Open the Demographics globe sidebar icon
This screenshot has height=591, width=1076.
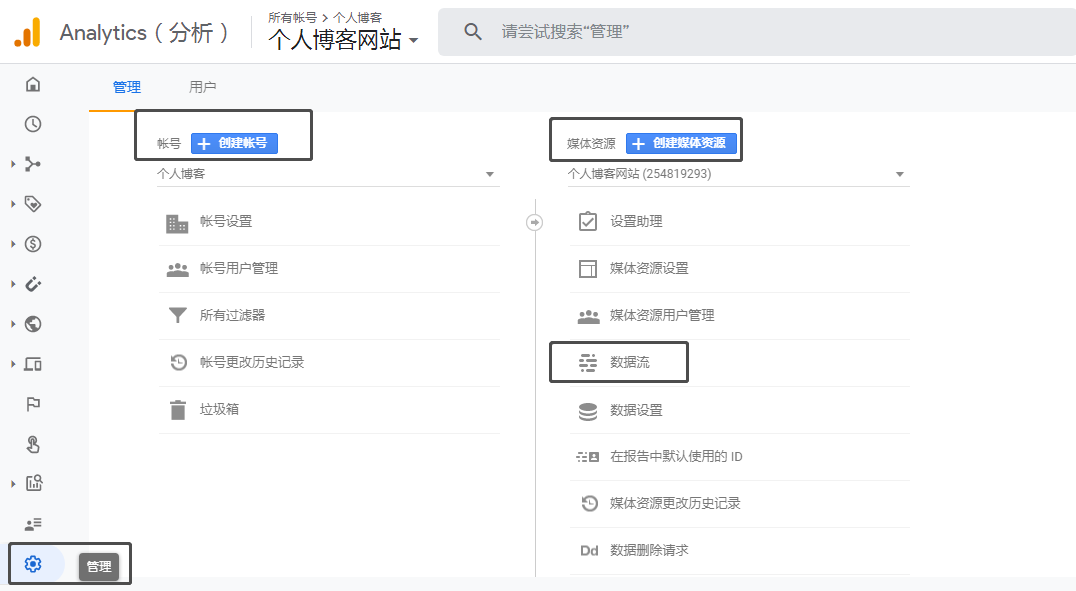[33, 324]
